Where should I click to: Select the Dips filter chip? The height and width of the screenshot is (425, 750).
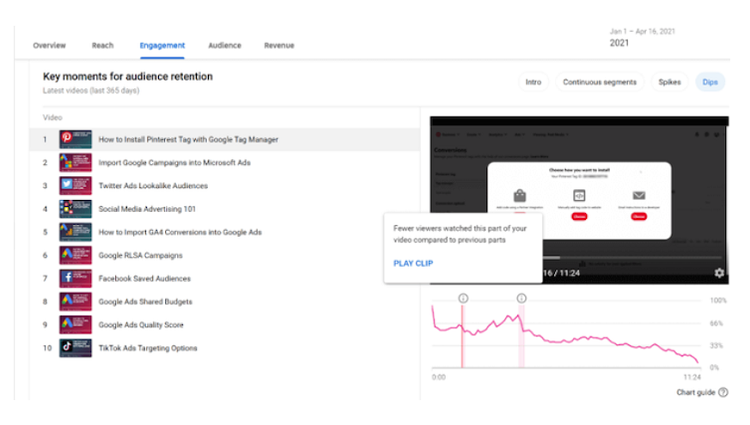710,82
